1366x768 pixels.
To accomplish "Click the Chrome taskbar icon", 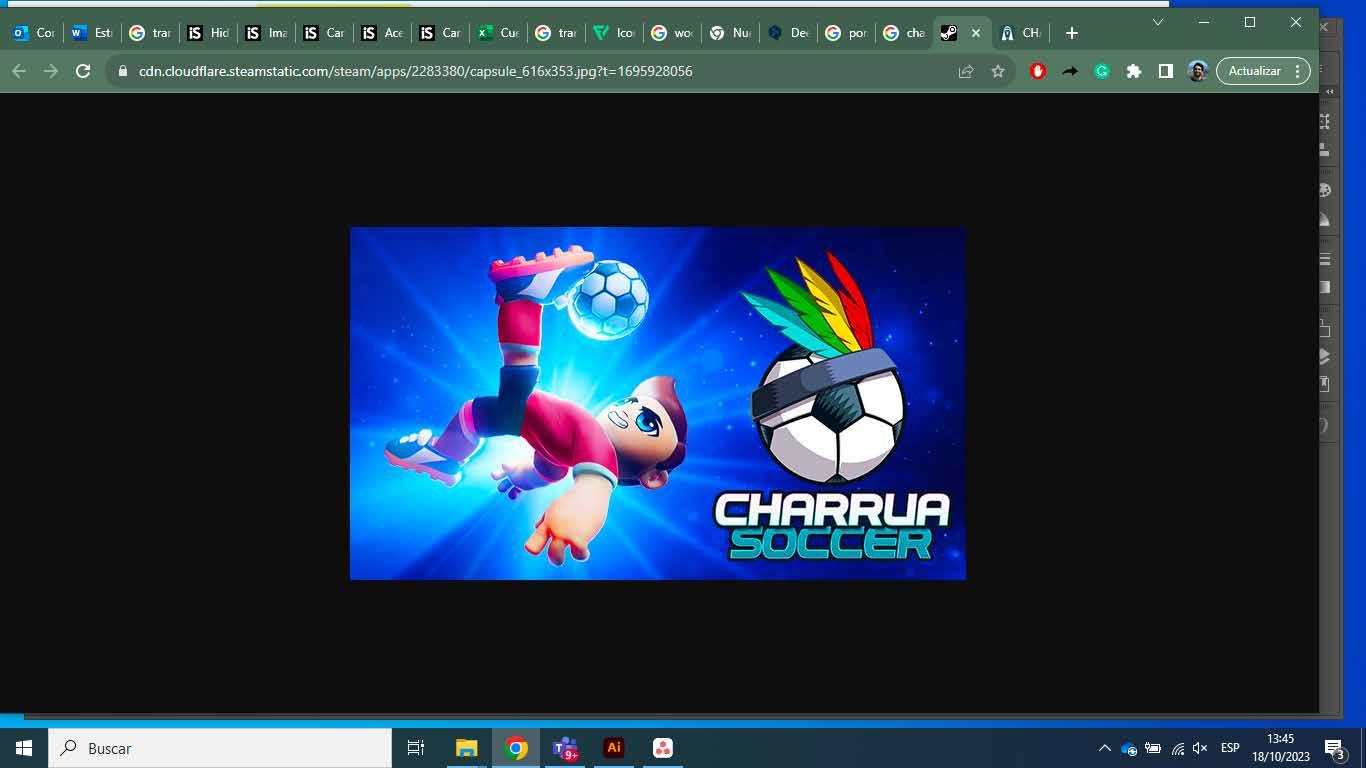I will point(516,748).
